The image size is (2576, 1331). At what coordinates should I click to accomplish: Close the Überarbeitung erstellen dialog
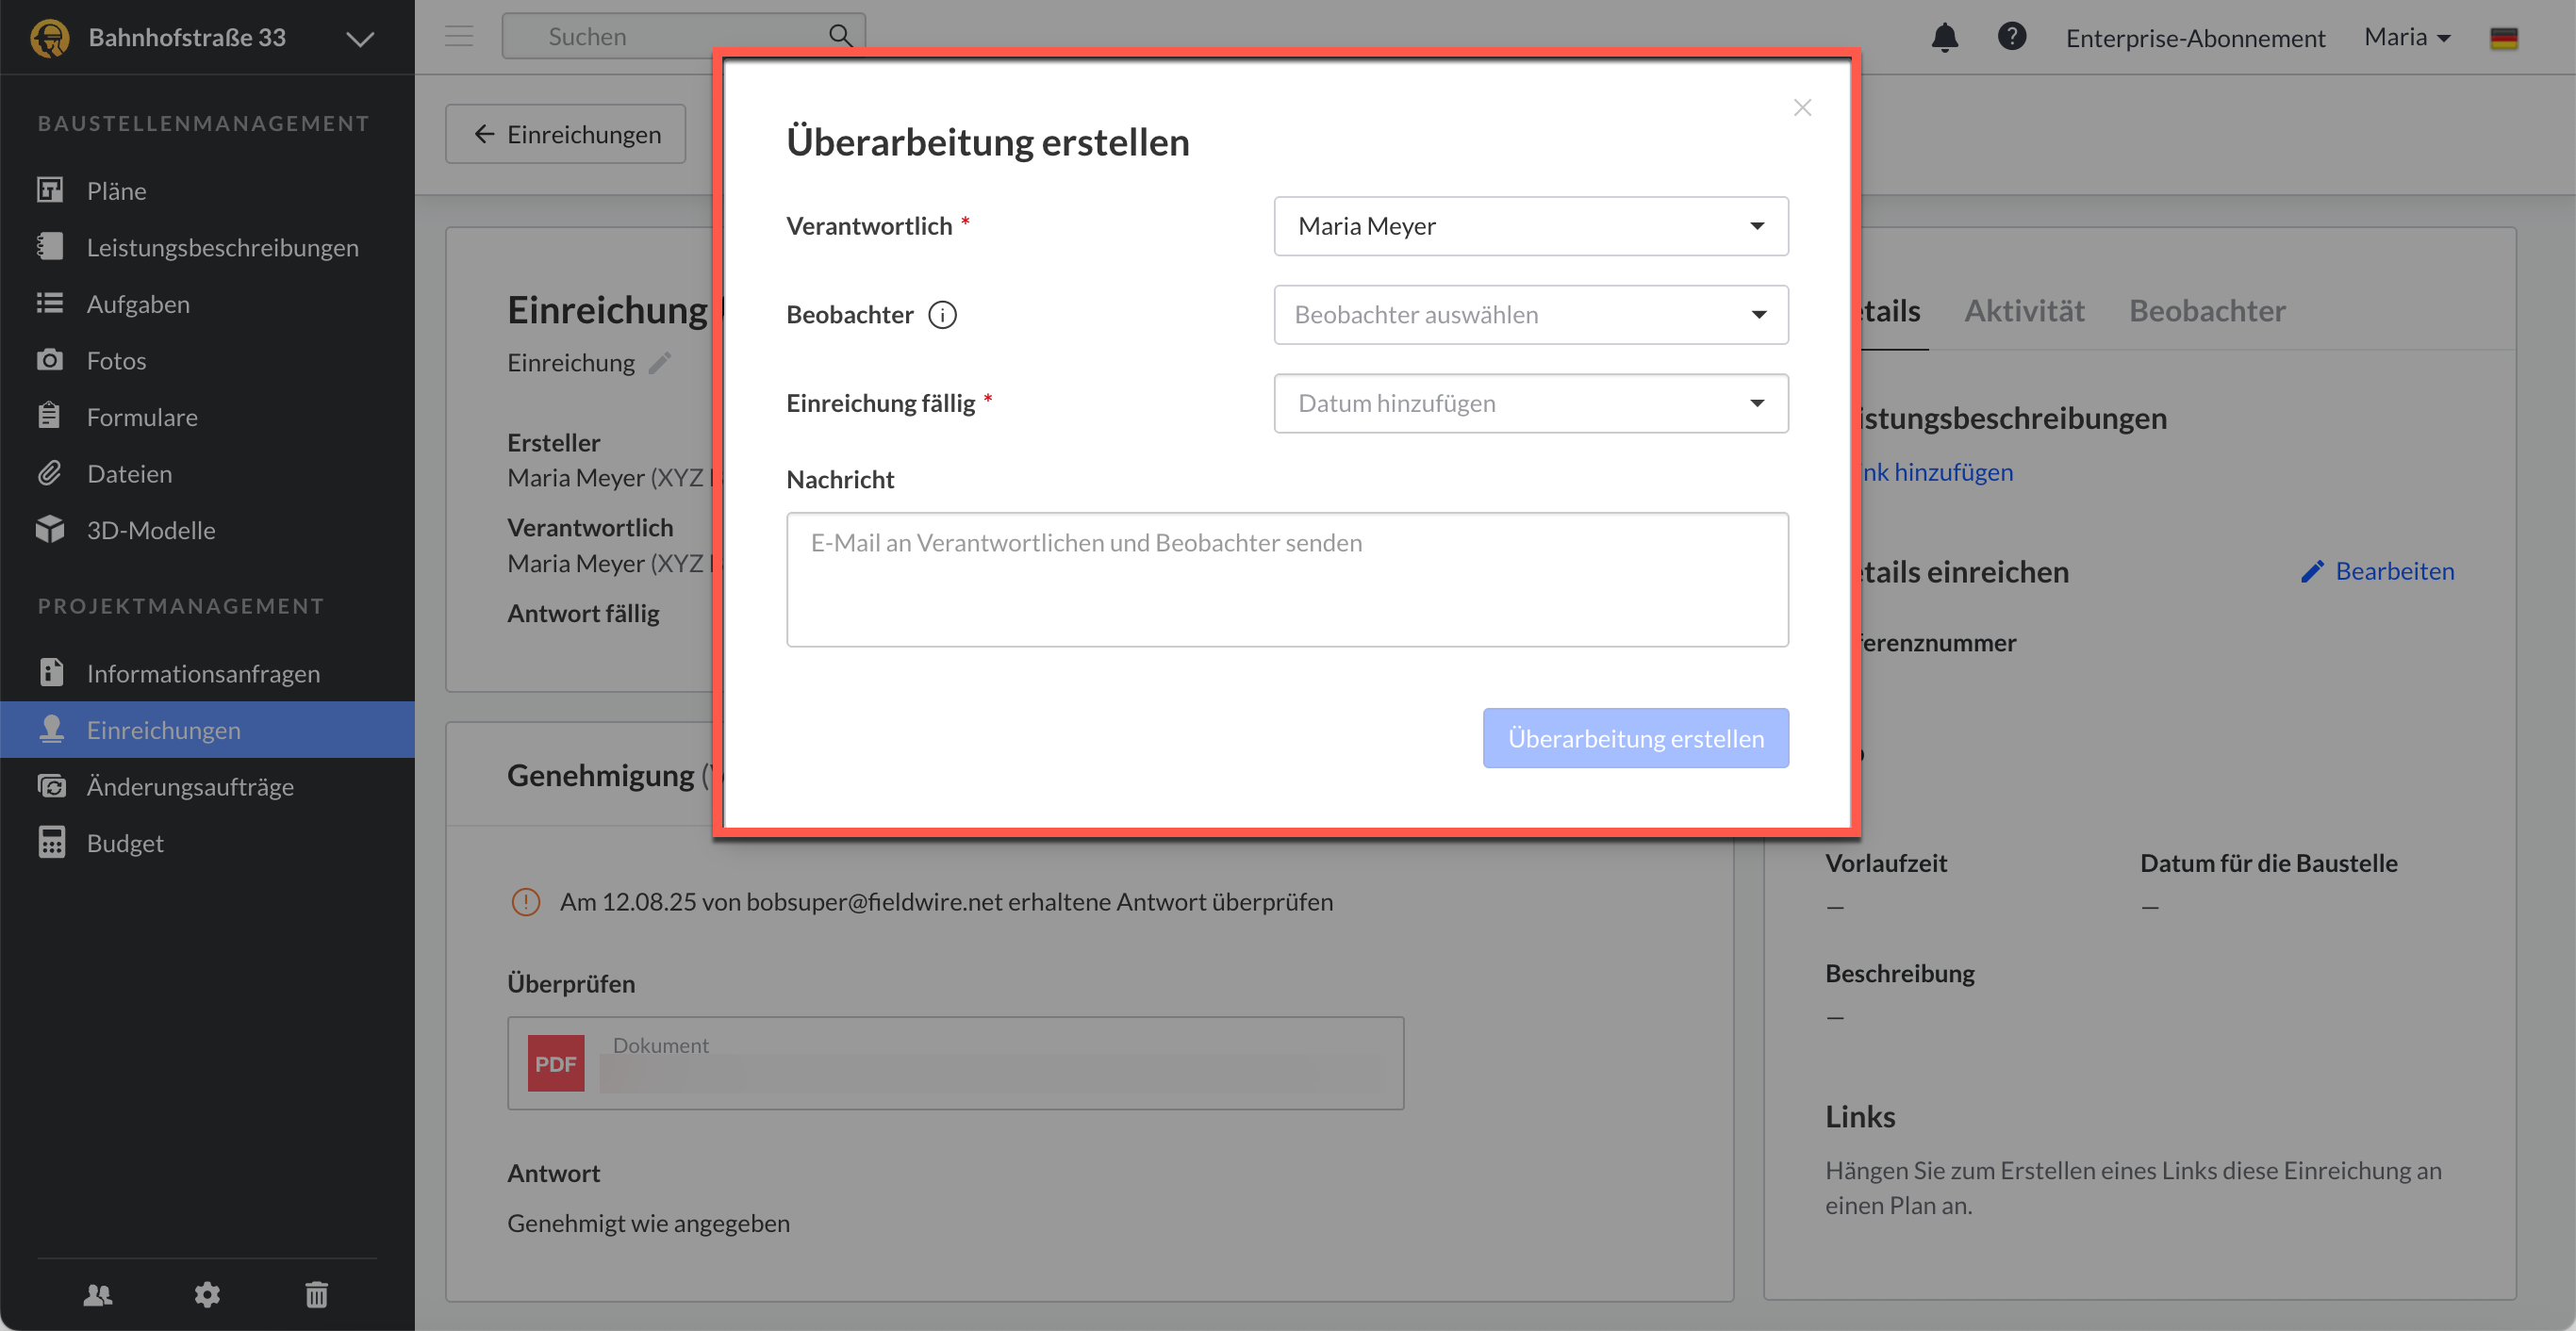[1802, 108]
